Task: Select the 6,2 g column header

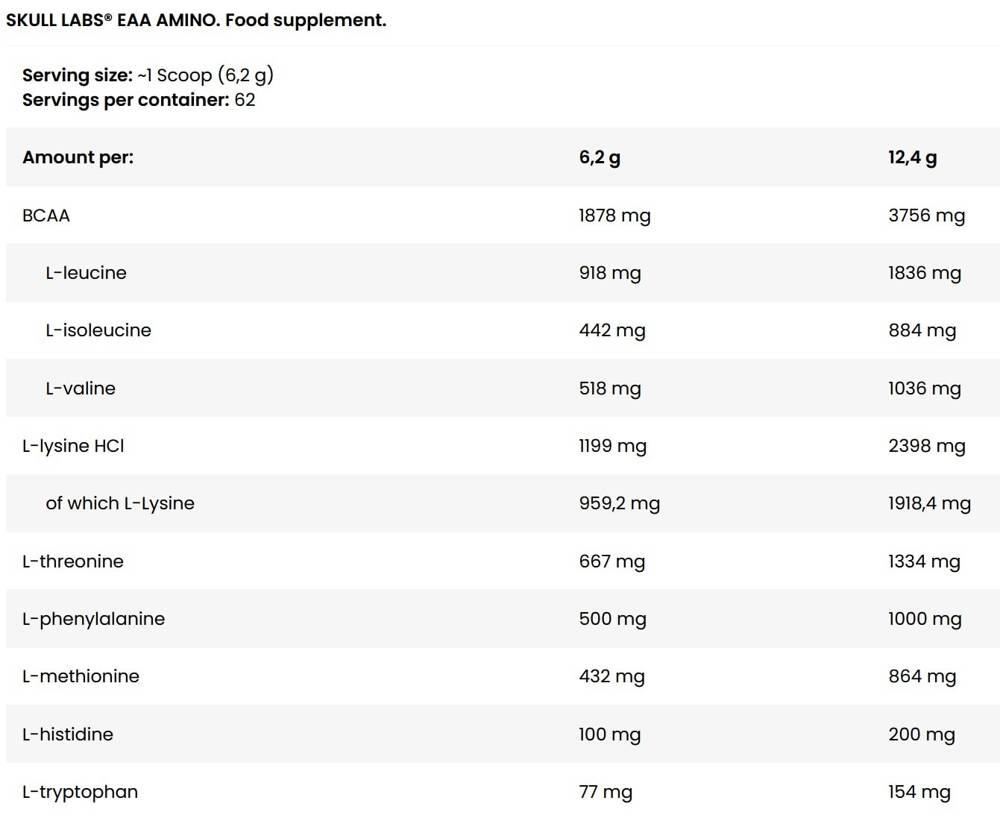Action: pyautogui.click(x=599, y=157)
